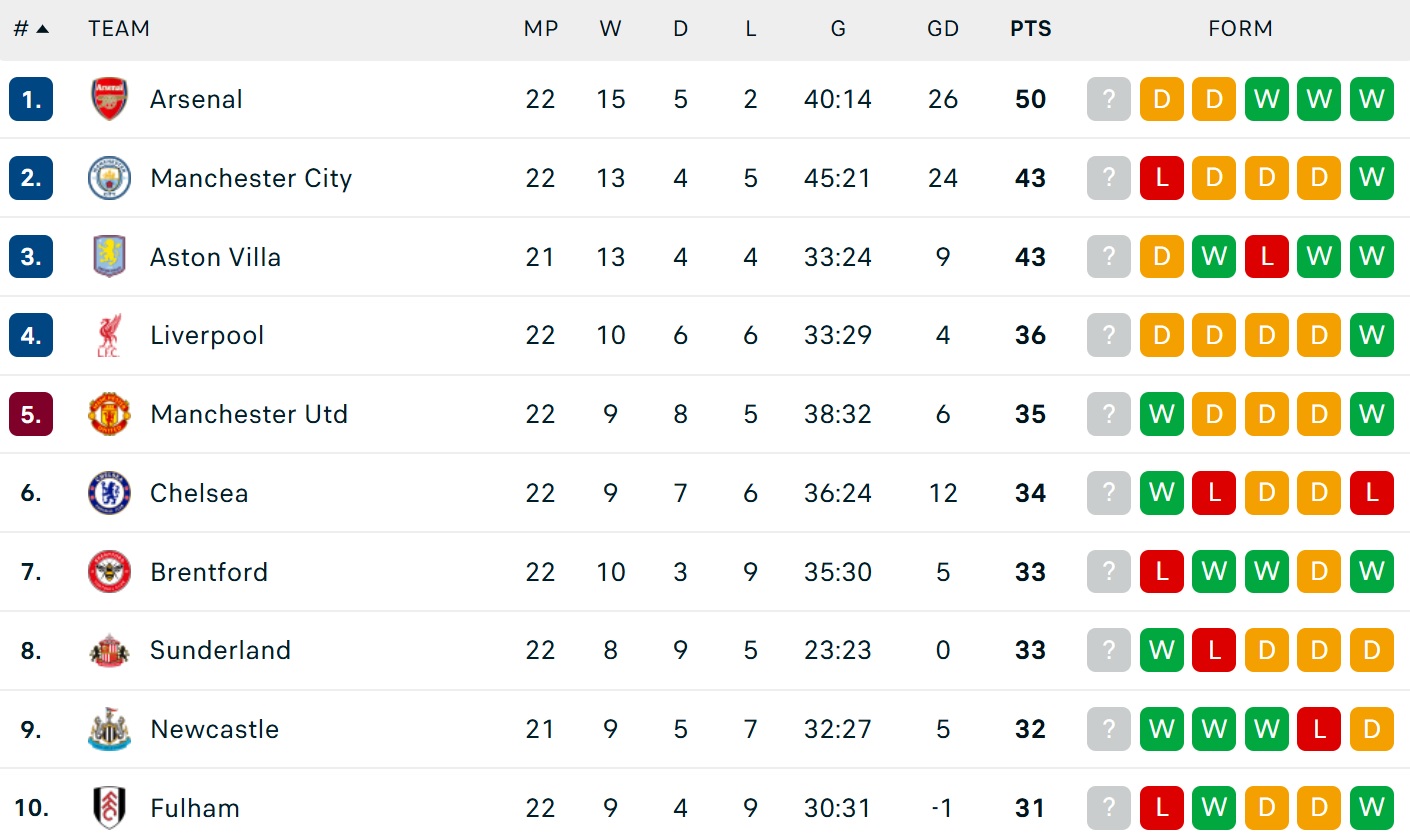The image size is (1410, 836).
Task: Click Chelsea's most recent red L badge
Action: (x=1371, y=493)
